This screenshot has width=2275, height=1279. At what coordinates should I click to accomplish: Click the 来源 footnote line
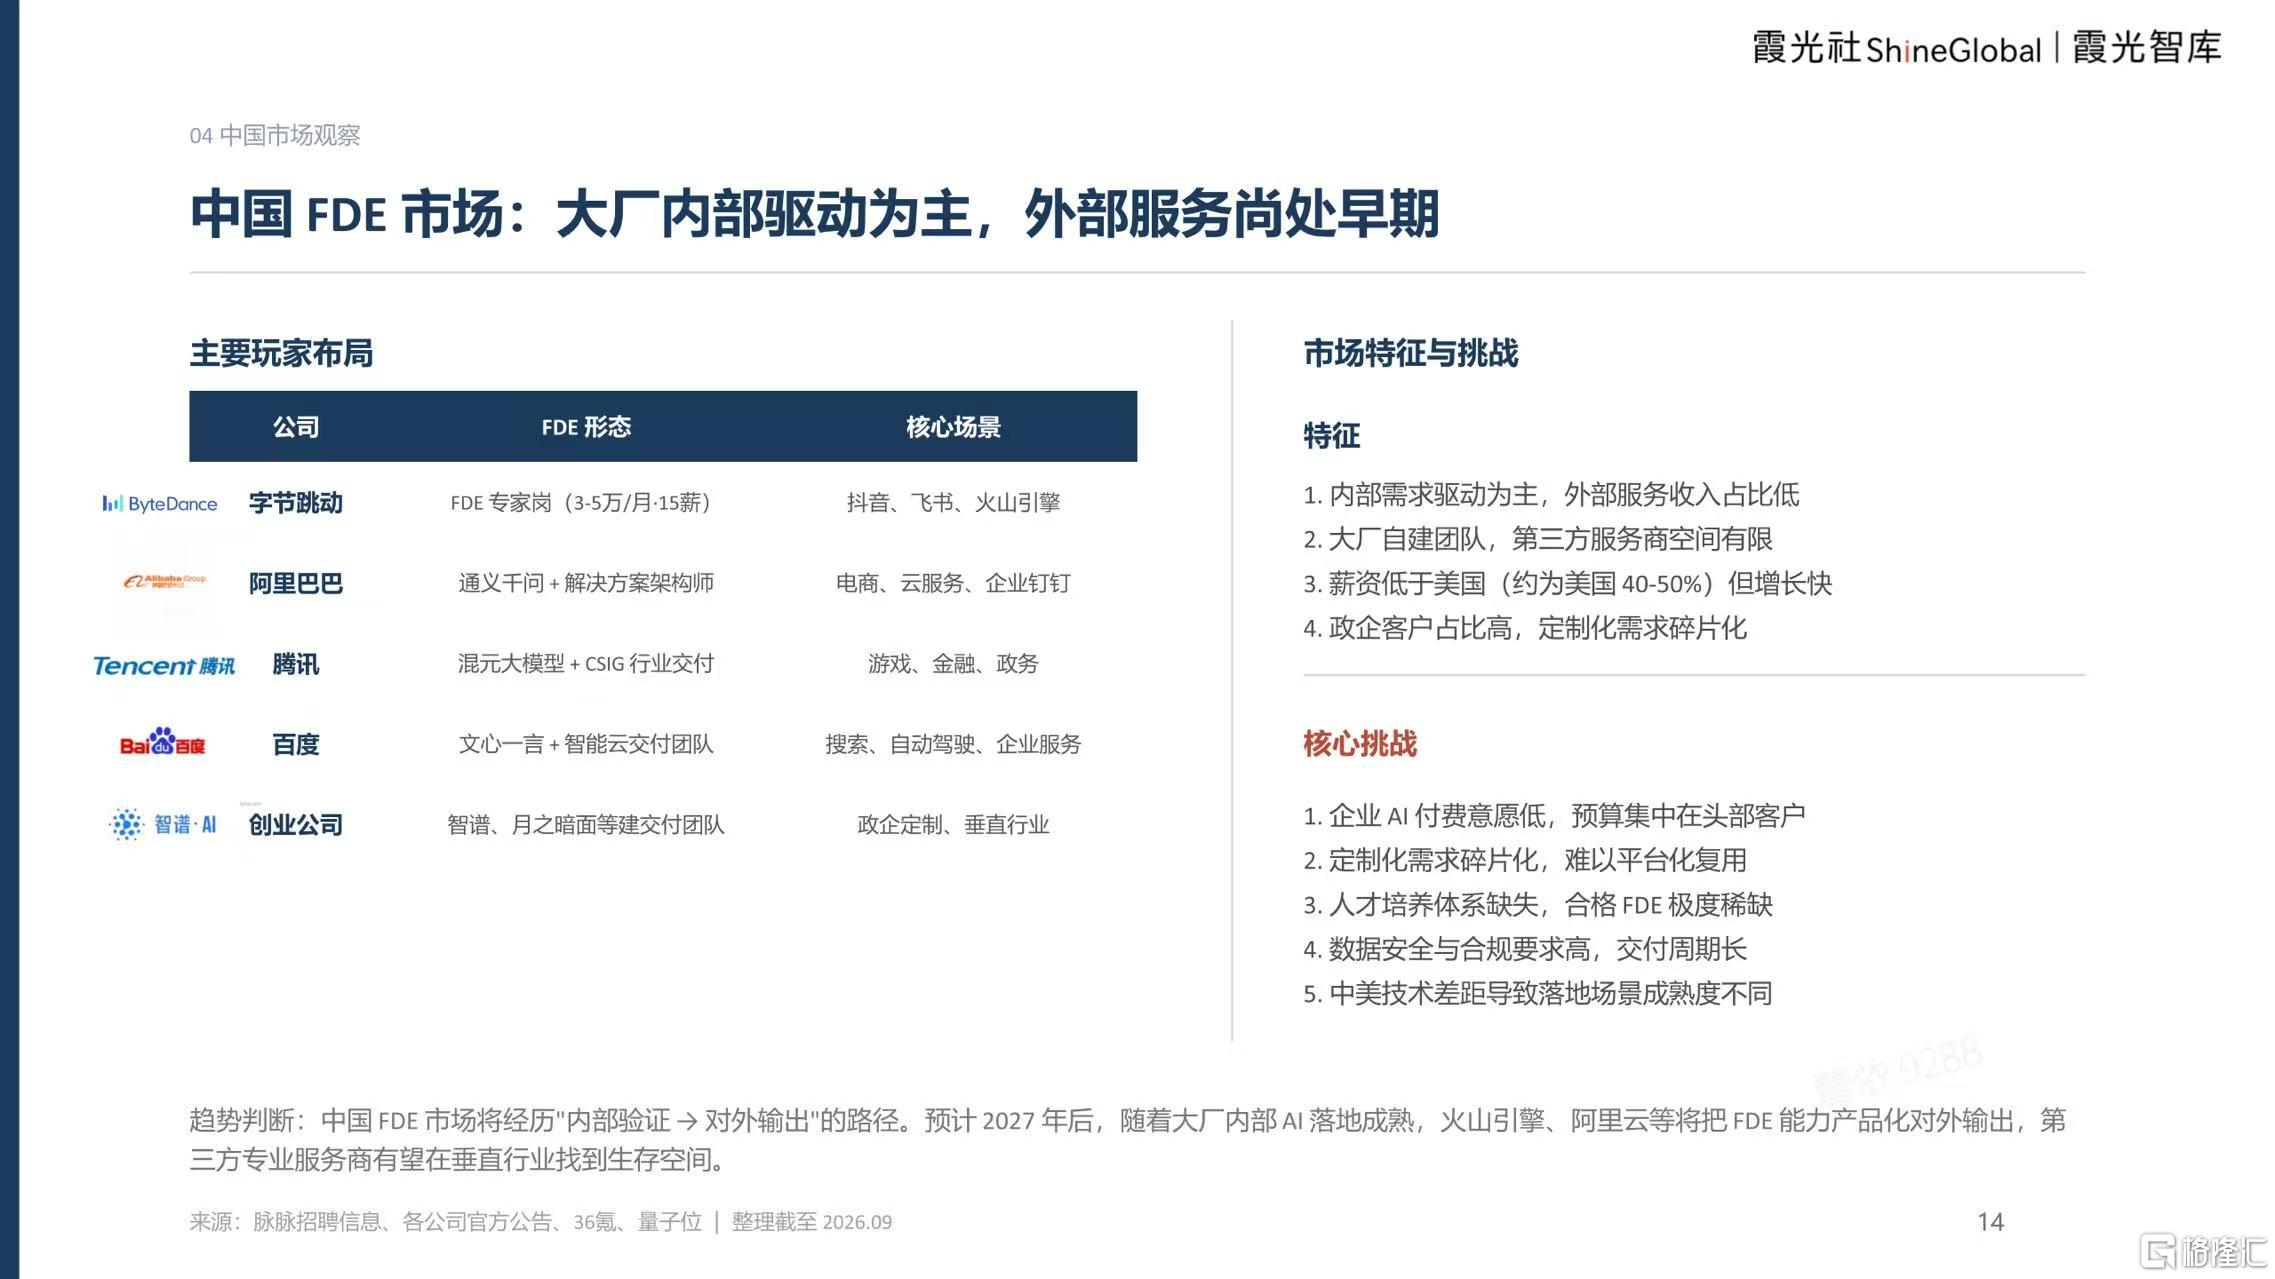point(541,1222)
